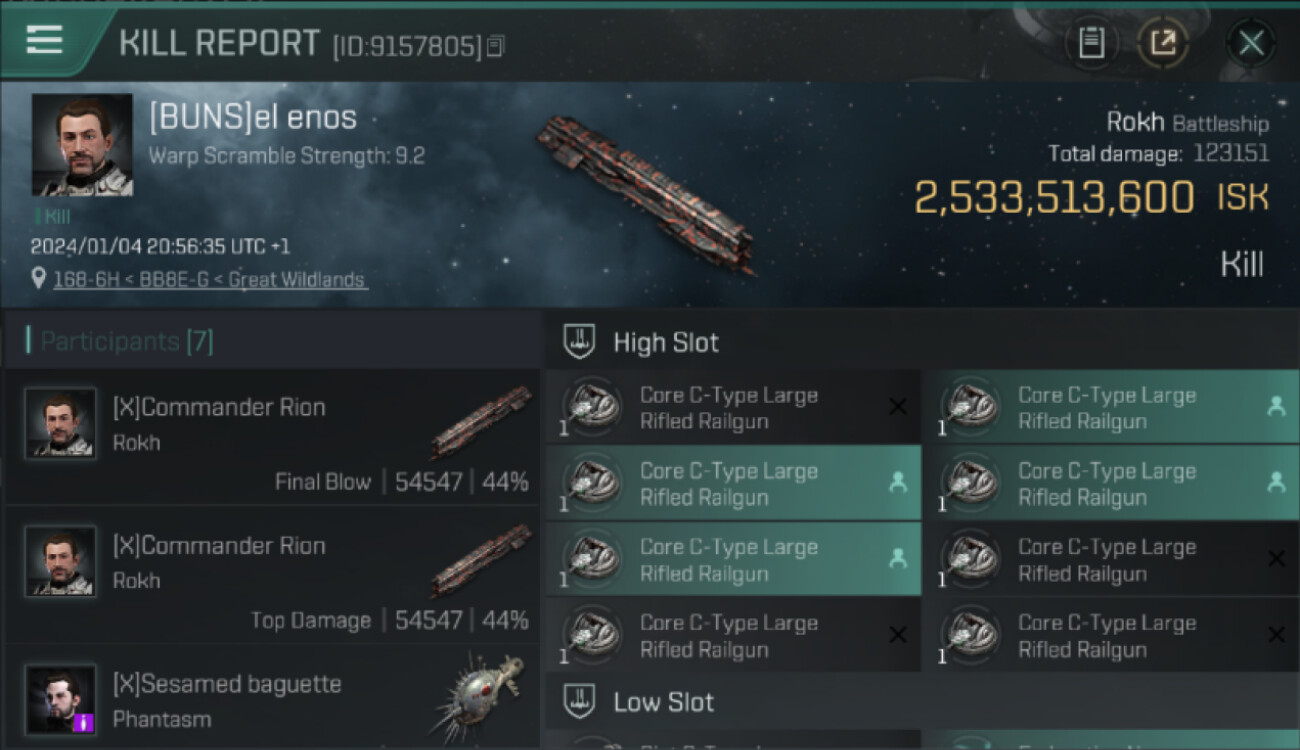Viewport: 1300px width, 750px height.
Task: Click Sesamed baguette pilot portrait
Action: click(x=61, y=700)
